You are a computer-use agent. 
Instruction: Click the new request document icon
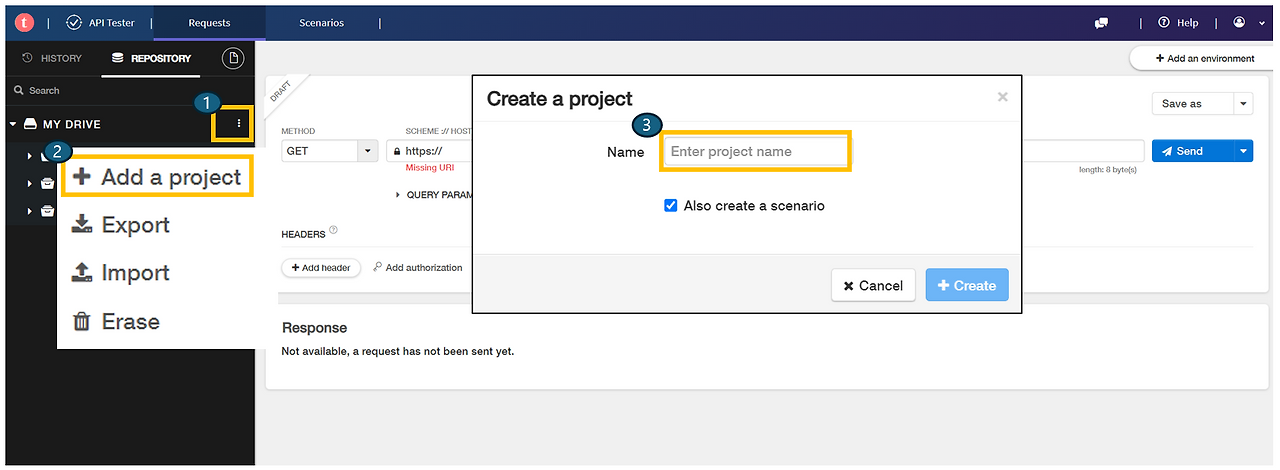click(x=233, y=58)
